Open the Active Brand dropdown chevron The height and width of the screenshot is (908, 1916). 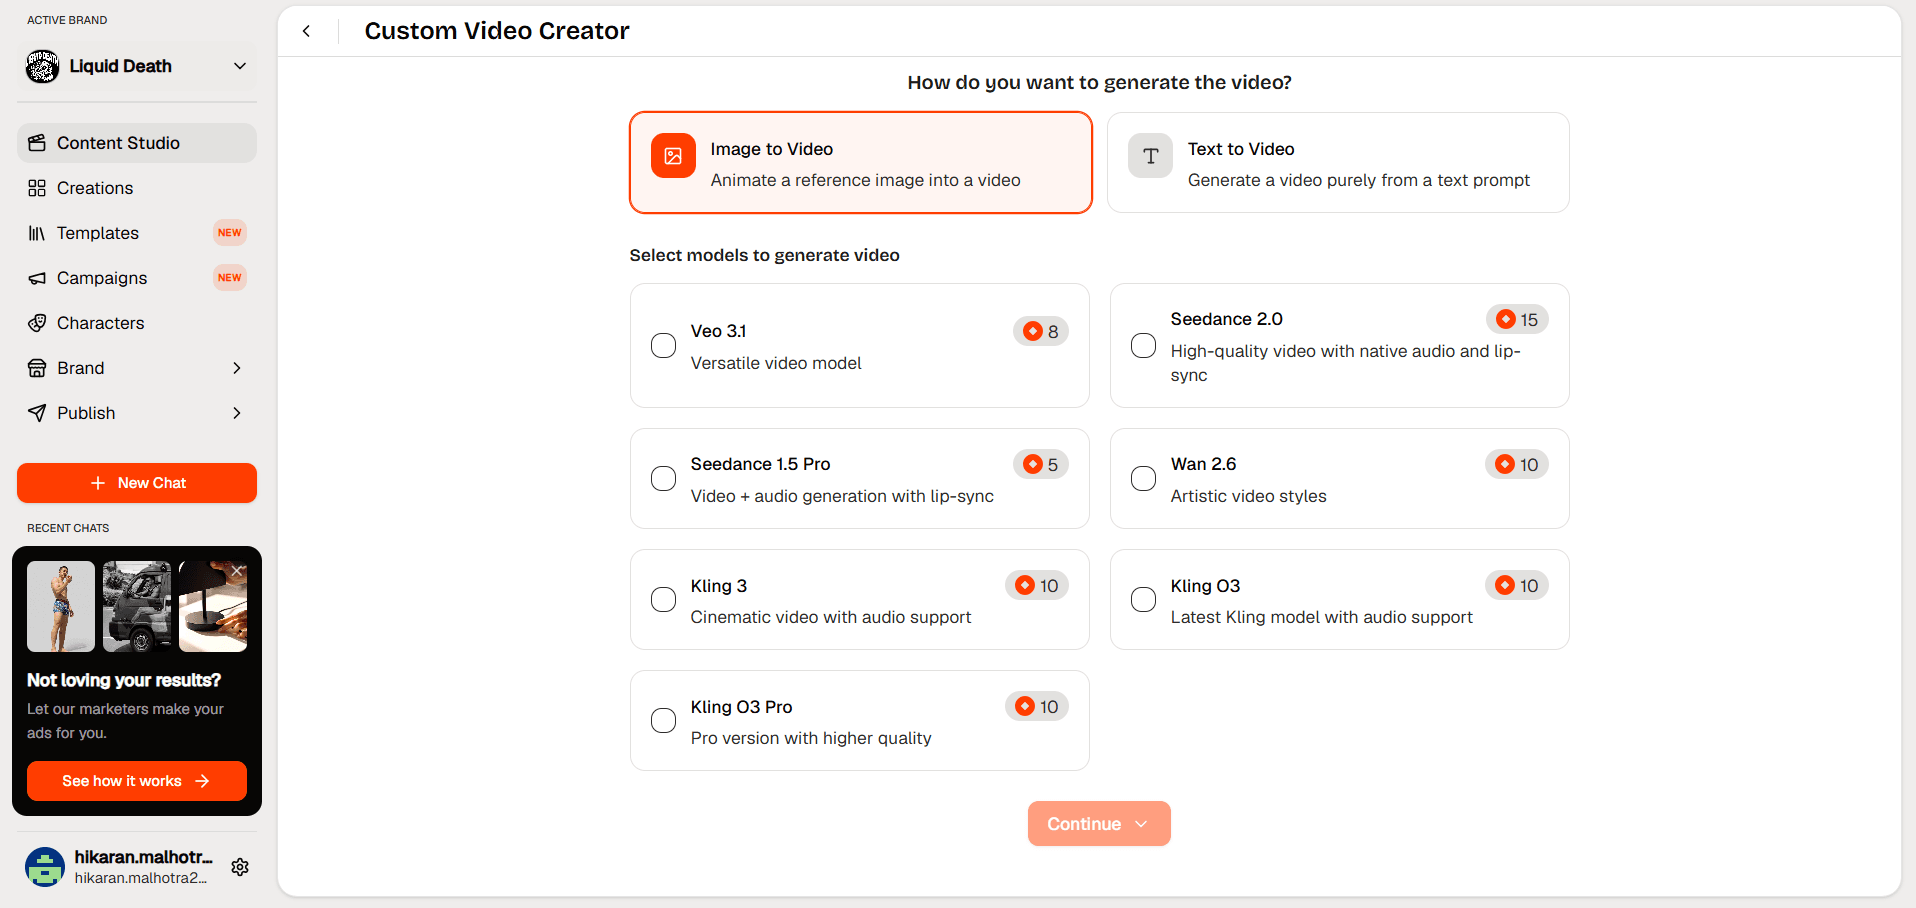tap(240, 66)
